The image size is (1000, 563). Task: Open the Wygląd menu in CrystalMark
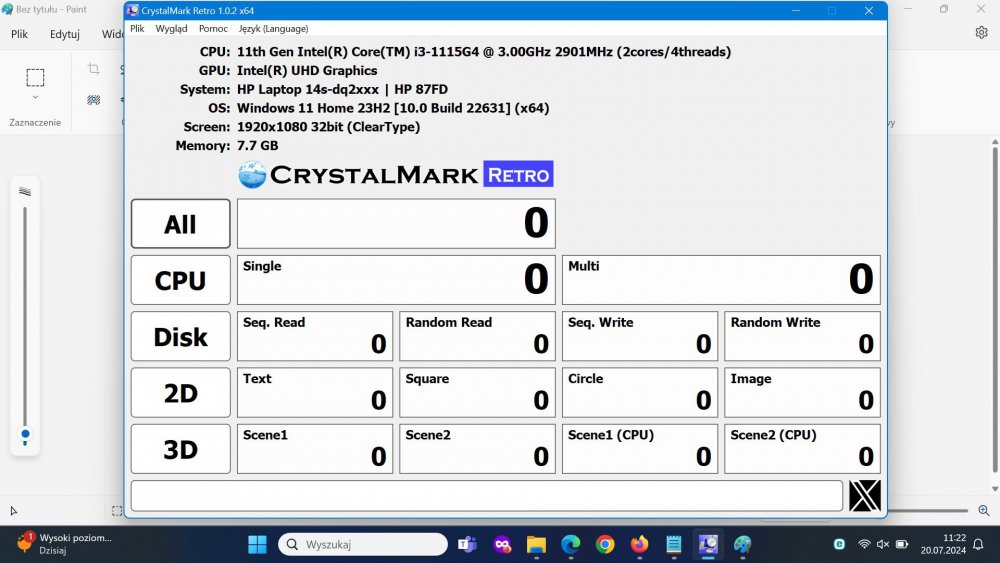tap(171, 29)
